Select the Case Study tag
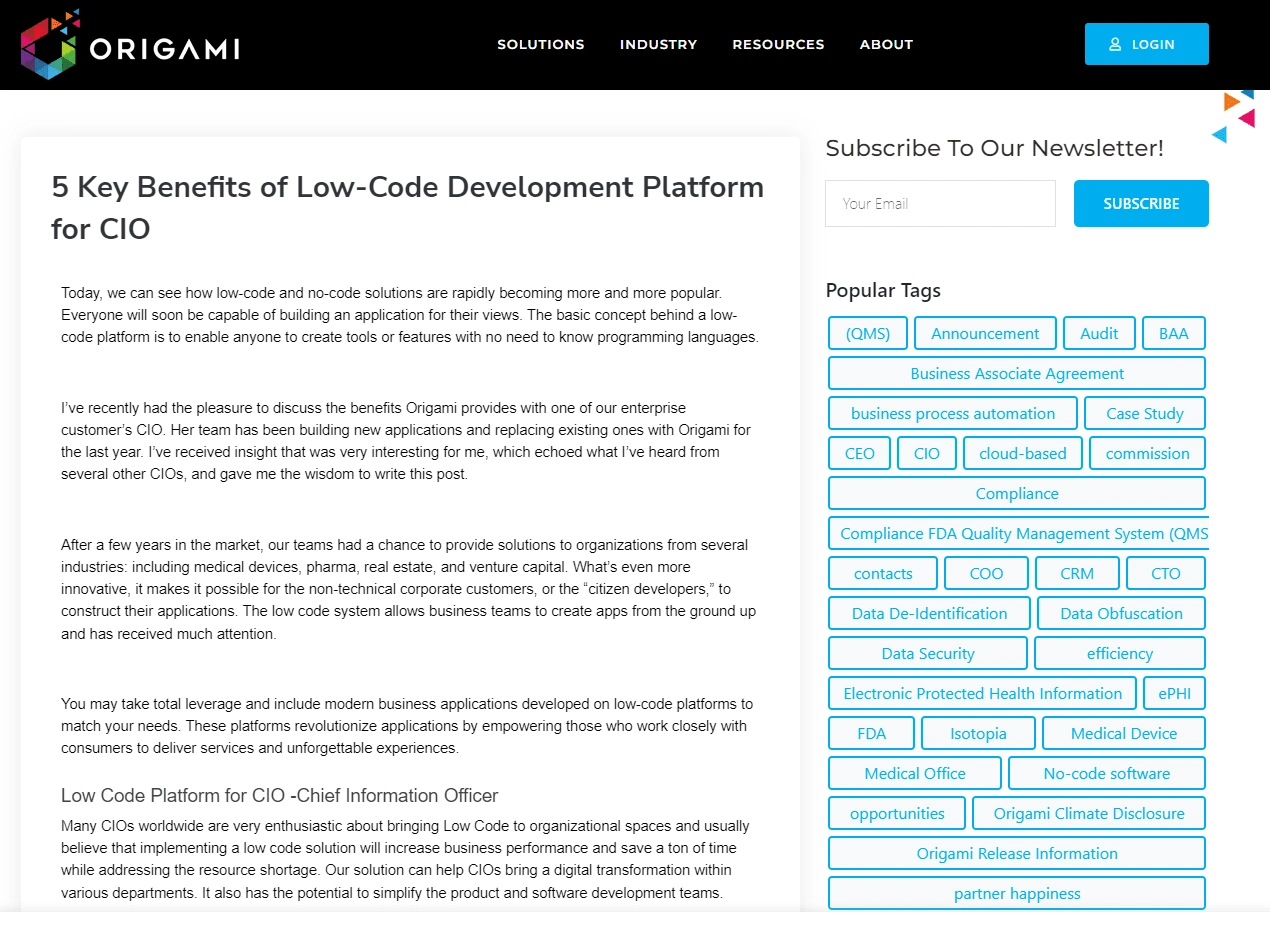Image resolution: width=1270 pixels, height=926 pixels. pyautogui.click(x=1145, y=413)
